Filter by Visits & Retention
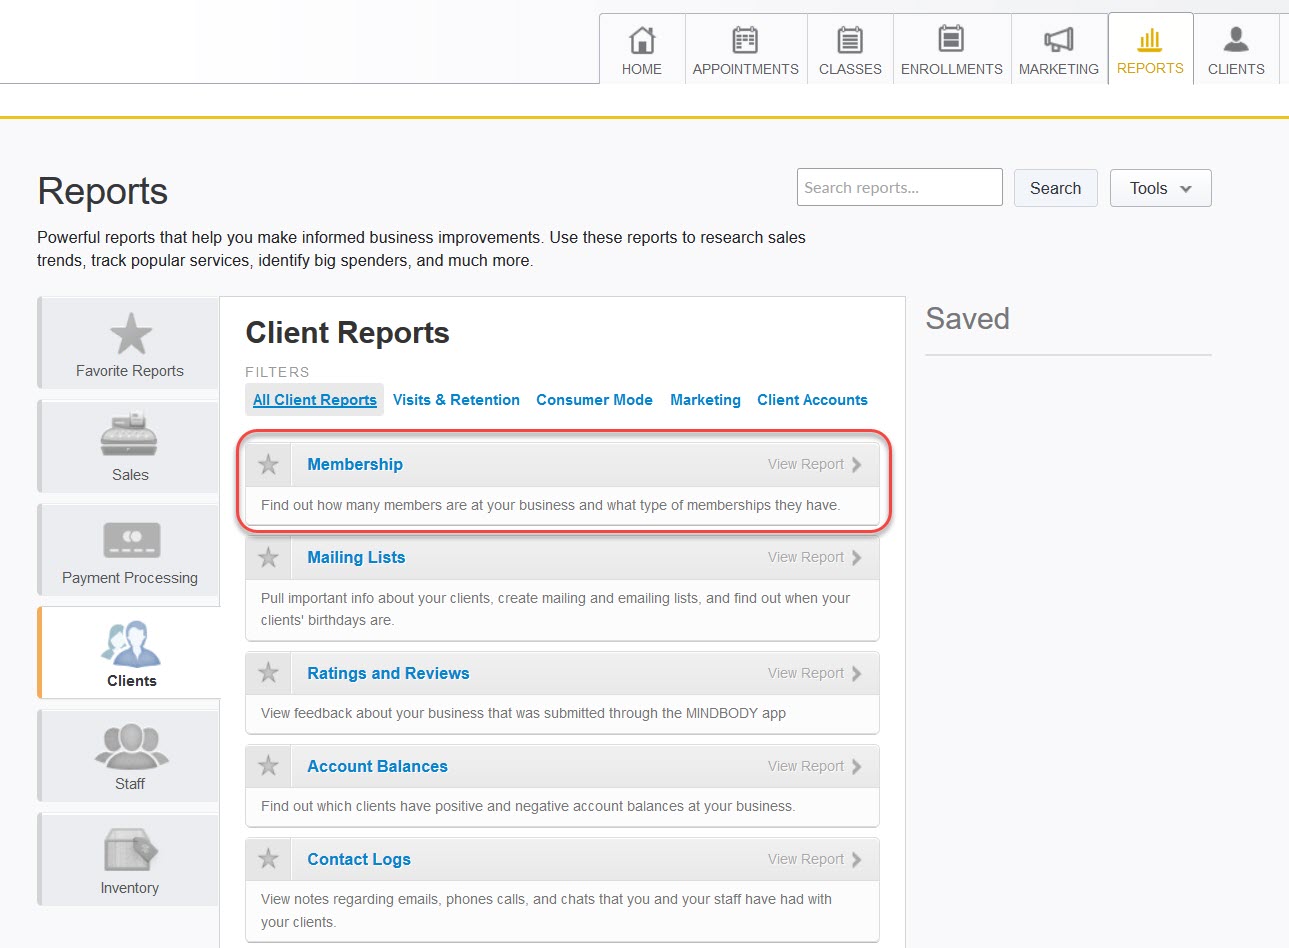 pos(456,400)
